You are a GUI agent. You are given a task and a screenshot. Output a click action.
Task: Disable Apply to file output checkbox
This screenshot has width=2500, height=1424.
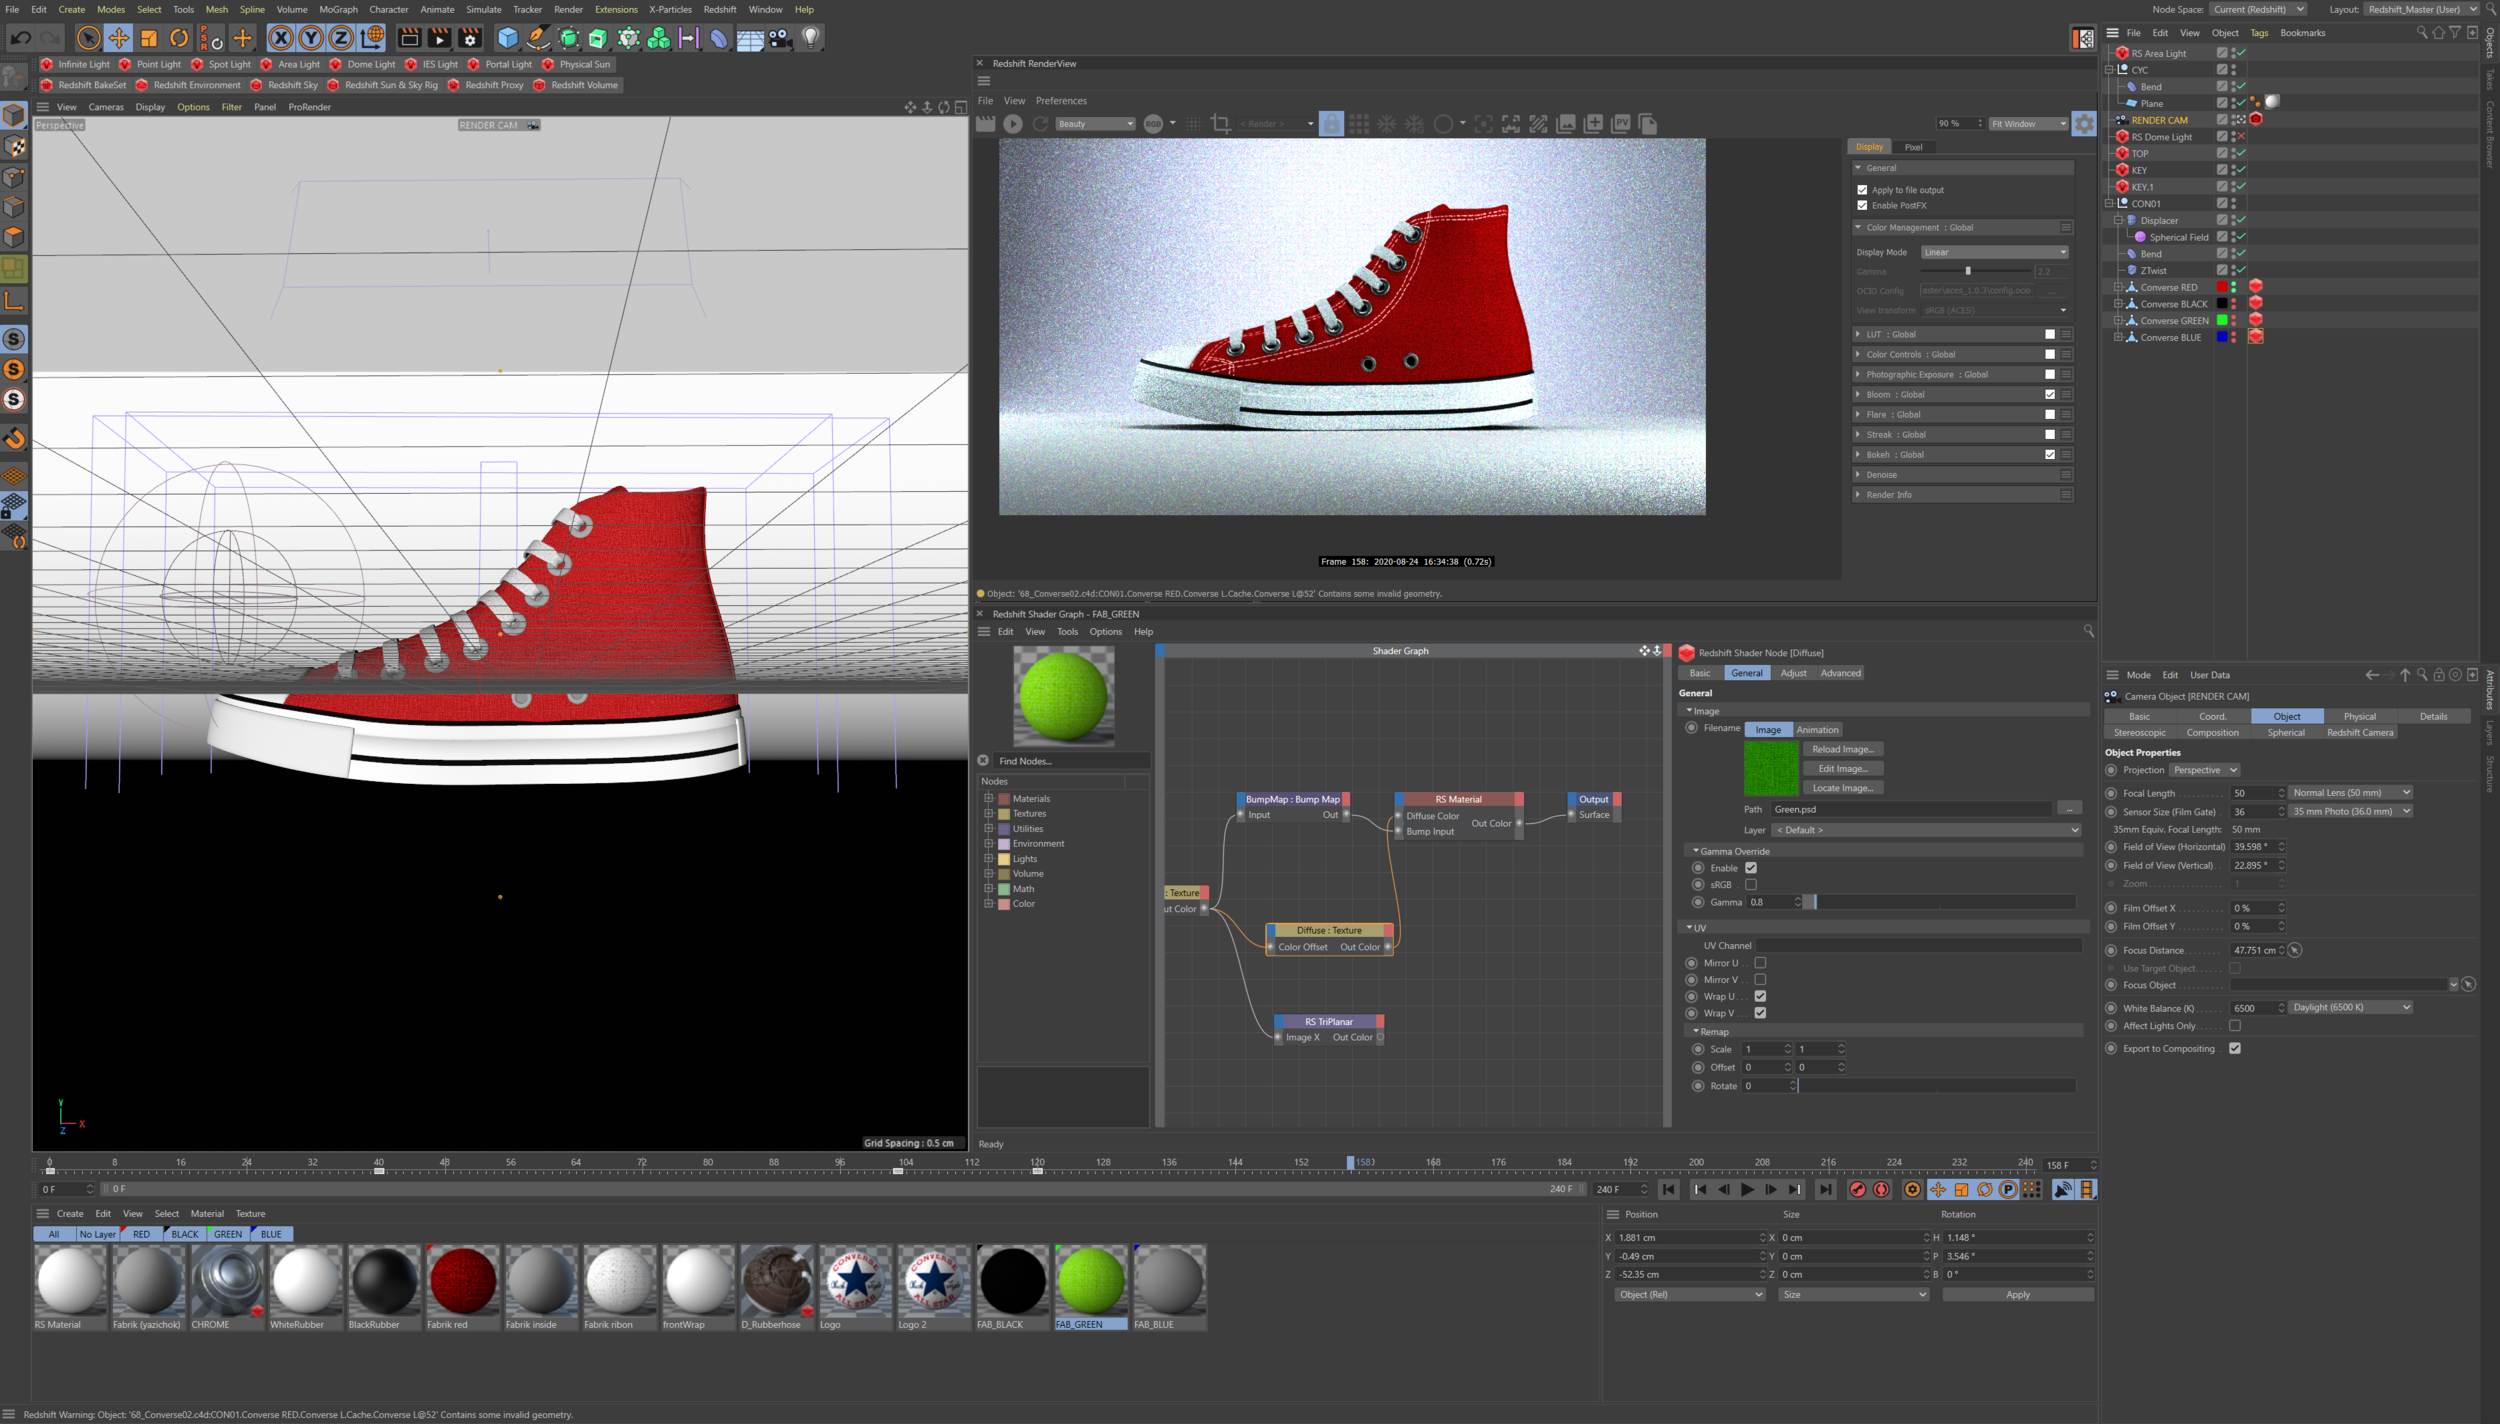pyautogui.click(x=1862, y=190)
